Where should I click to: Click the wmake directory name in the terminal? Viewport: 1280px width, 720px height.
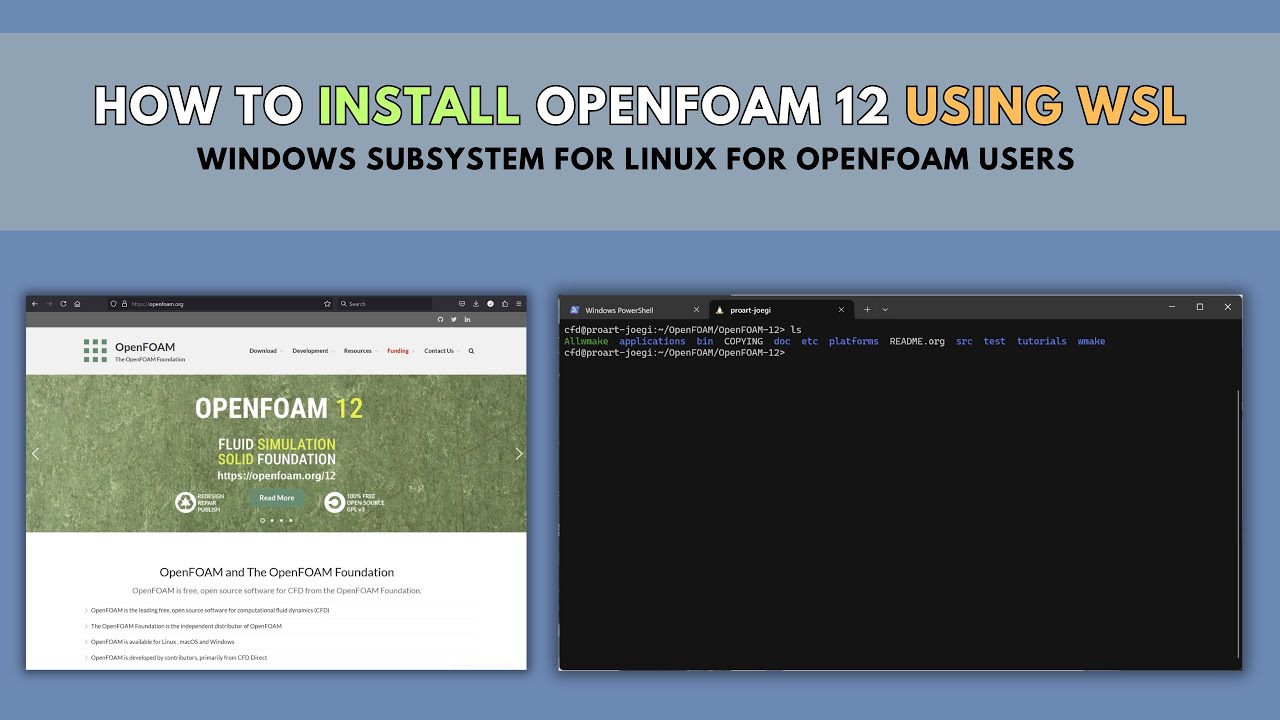[x=1091, y=342]
